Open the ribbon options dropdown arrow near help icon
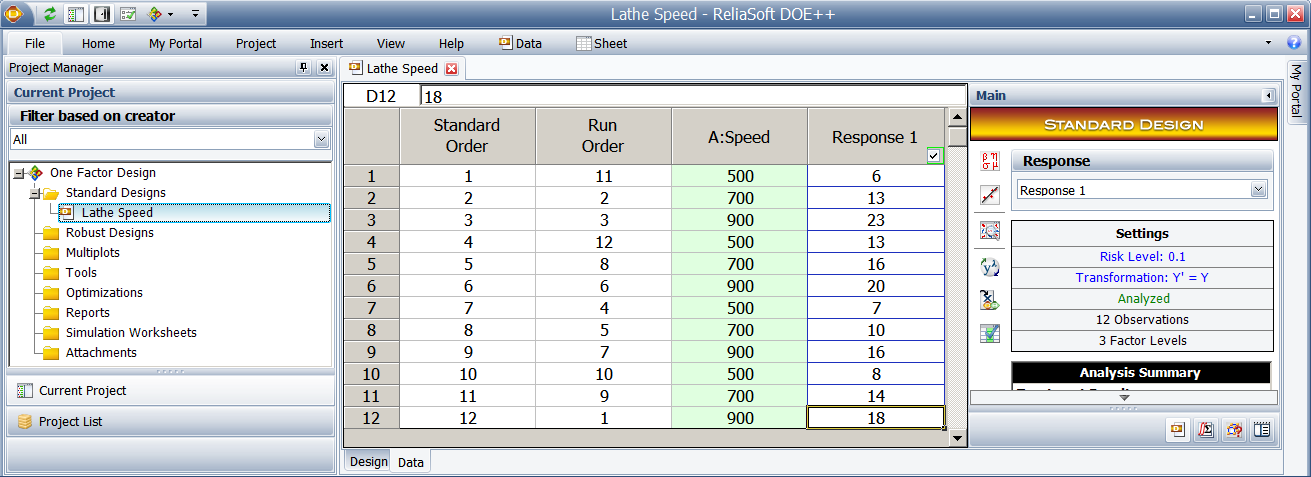 [1268, 43]
